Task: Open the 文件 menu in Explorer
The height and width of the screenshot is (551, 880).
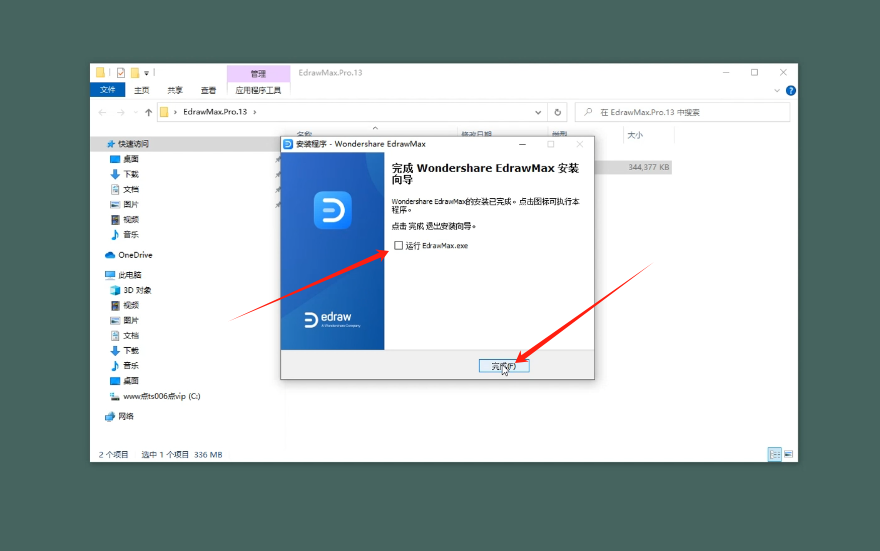Action: coord(107,90)
